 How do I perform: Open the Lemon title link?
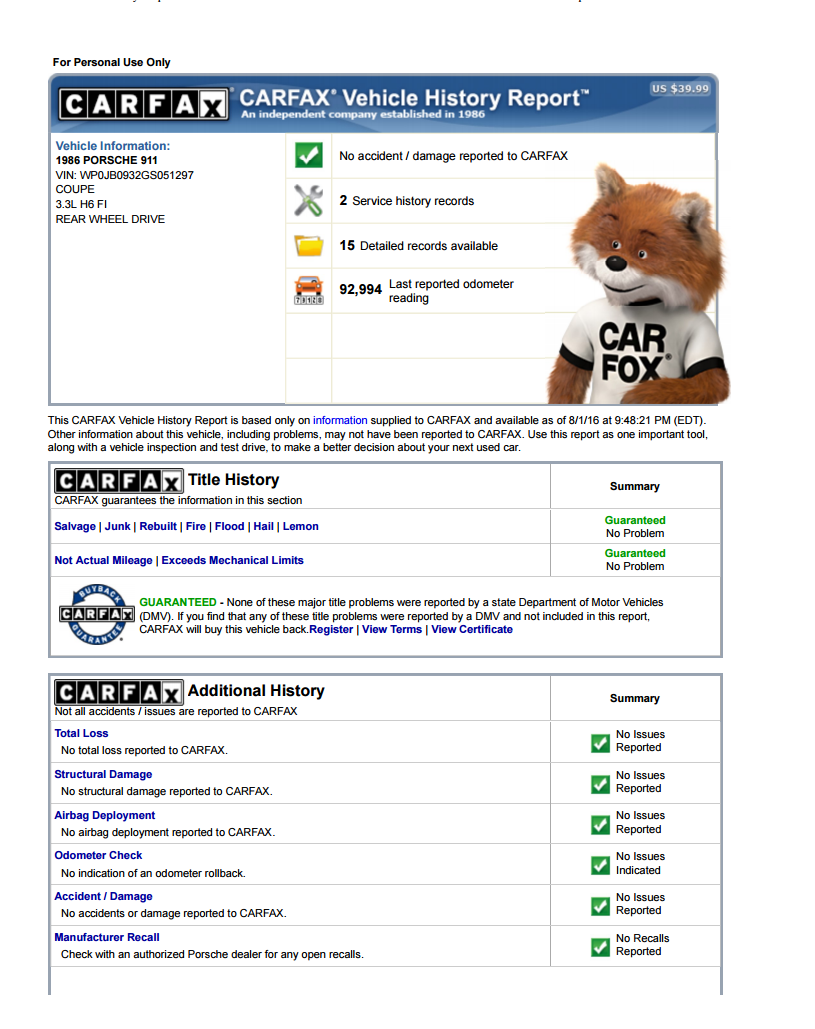click(x=301, y=526)
